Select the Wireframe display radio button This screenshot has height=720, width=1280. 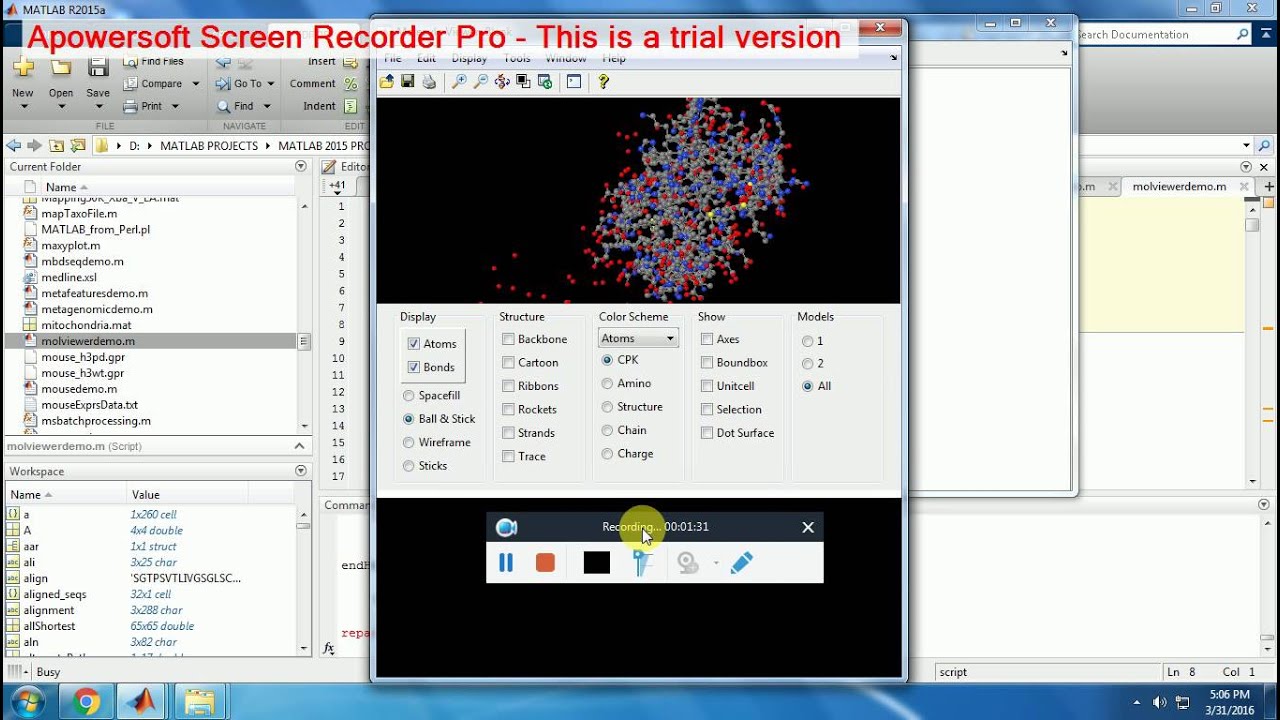pyautogui.click(x=408, y=443)
